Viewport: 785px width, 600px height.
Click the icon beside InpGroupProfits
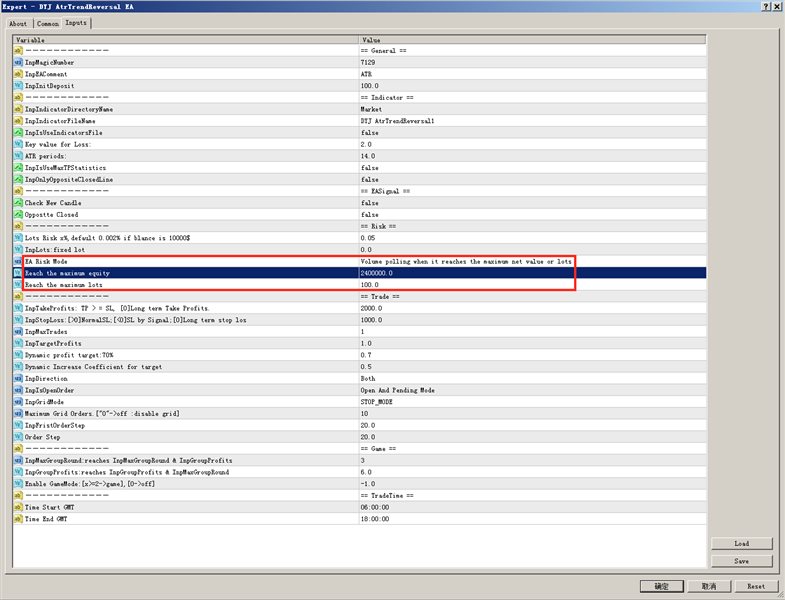[18, 472]
